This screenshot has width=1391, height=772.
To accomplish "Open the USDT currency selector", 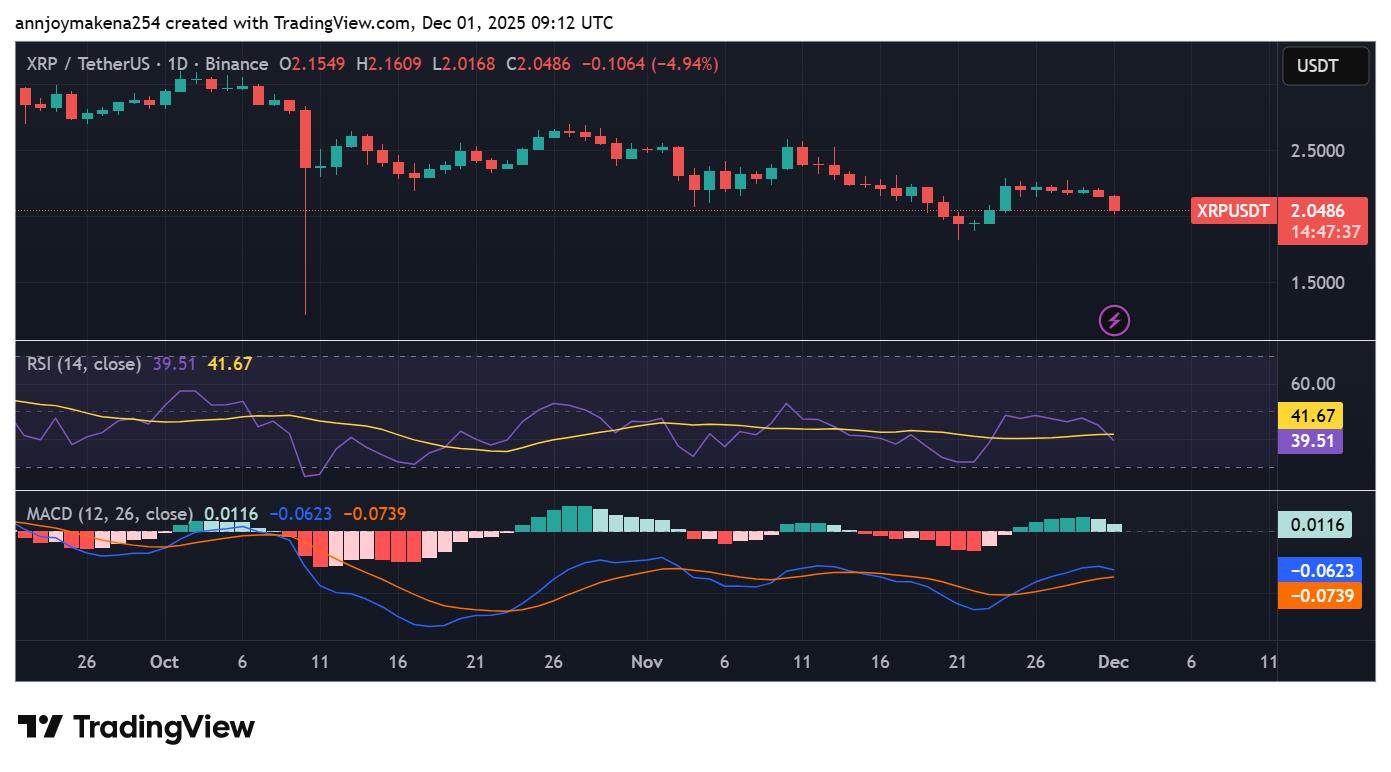I will [1325, 67].
